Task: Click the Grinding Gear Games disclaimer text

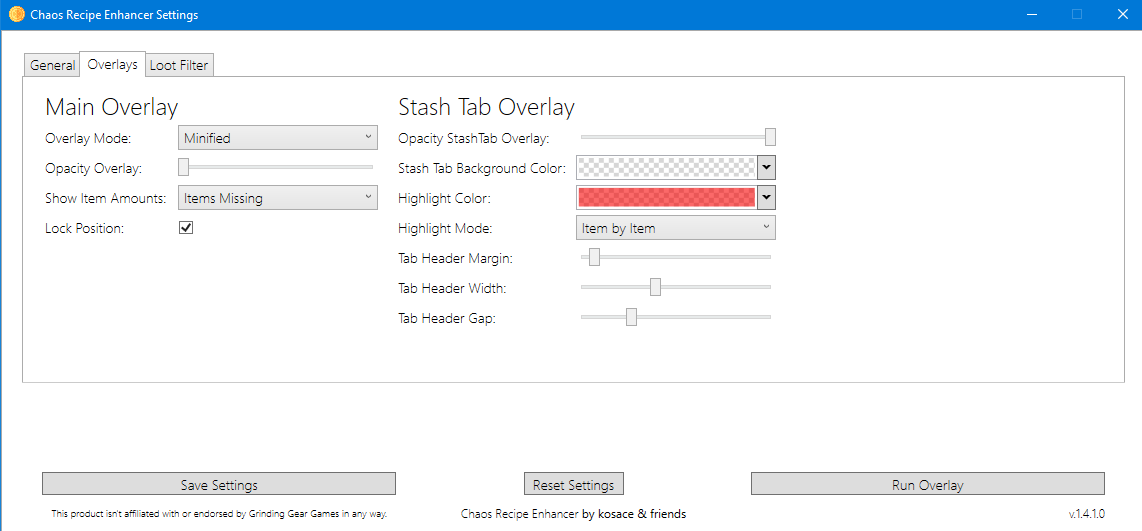Action: pos(218,514)
